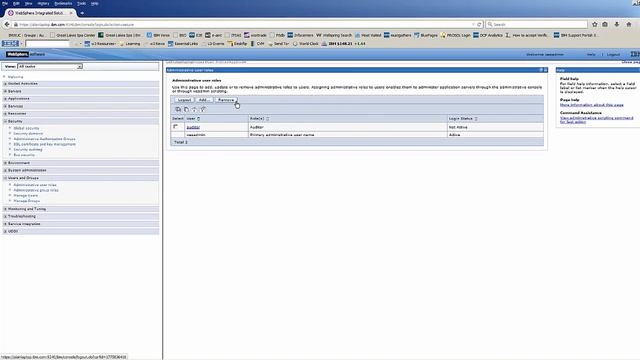
Task: Click the Logout button above table
Action: pos(184,100)
